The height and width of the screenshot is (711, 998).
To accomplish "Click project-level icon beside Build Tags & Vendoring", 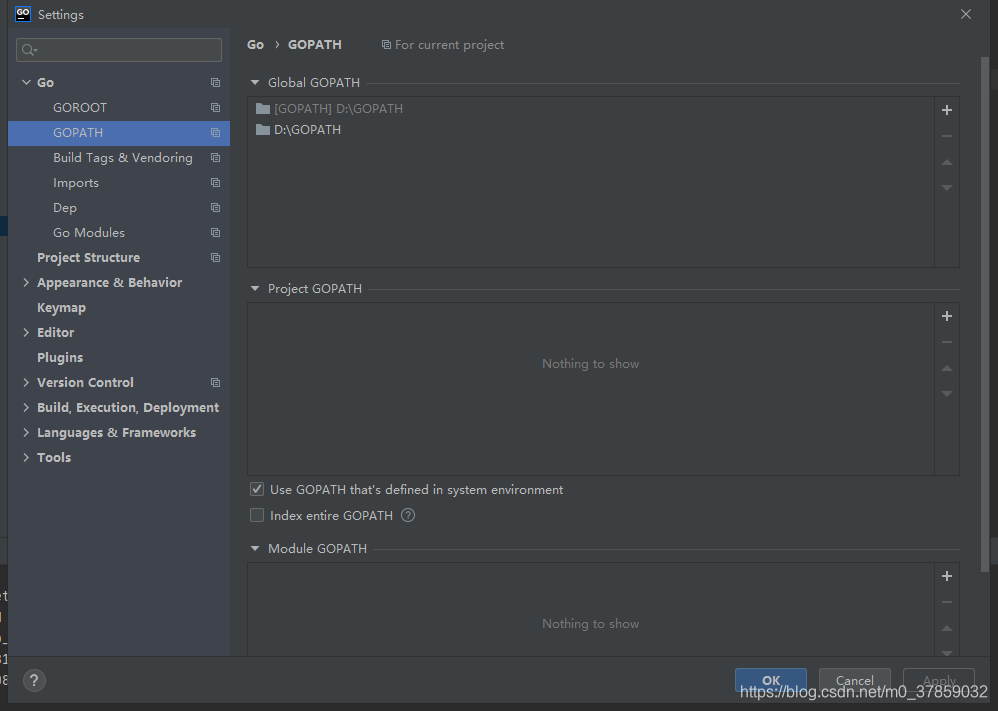I will click(215, 158).
